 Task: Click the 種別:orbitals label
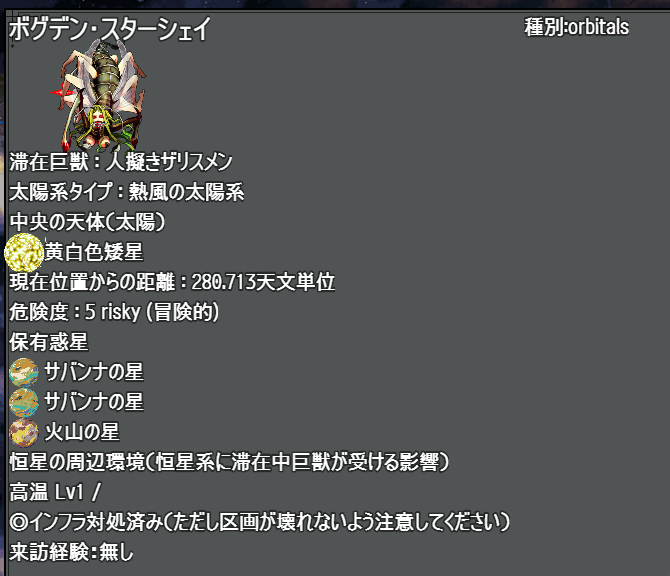coord(576,27)
